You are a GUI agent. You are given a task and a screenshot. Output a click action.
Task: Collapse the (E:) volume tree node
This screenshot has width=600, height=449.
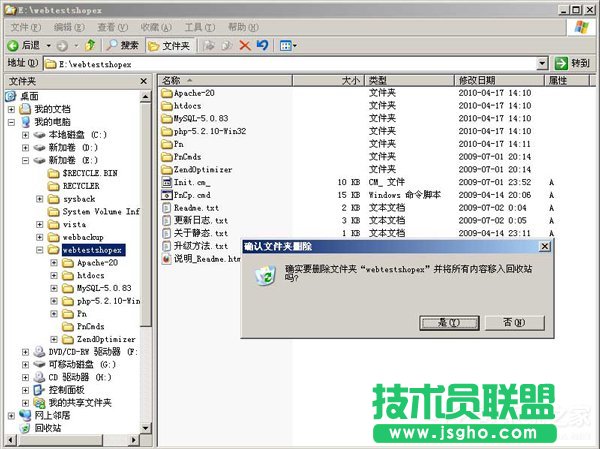coord(25,160)
